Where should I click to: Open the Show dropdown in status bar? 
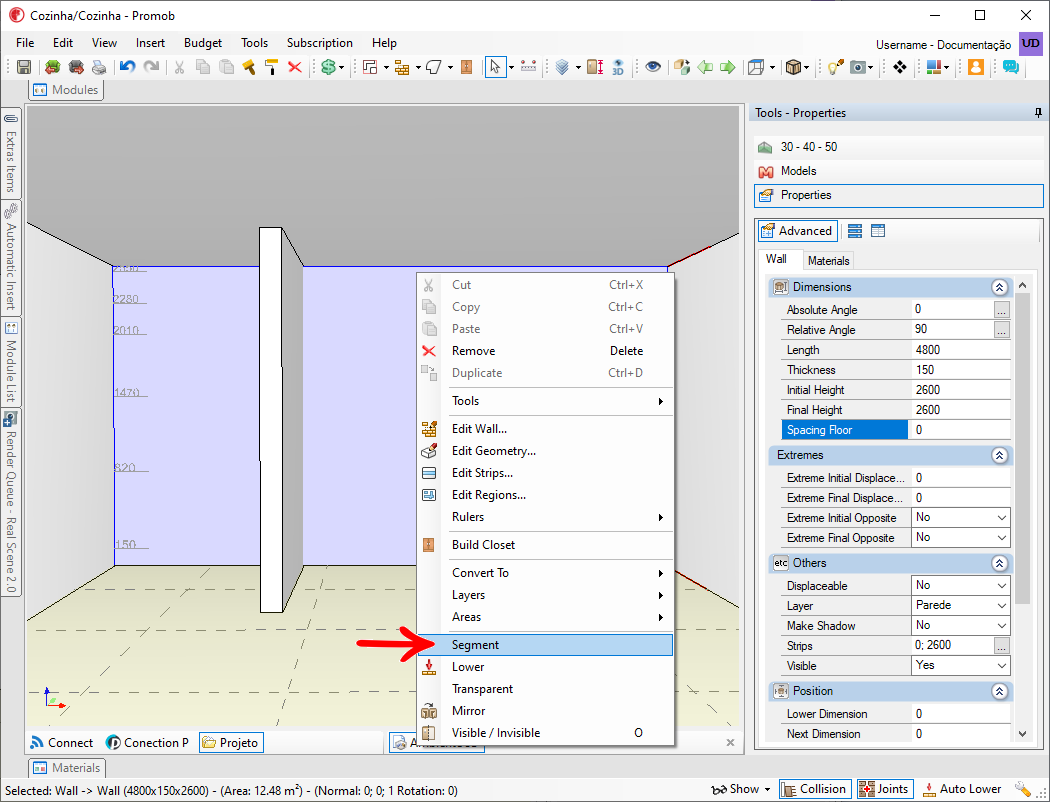click(x=741, y=789)
